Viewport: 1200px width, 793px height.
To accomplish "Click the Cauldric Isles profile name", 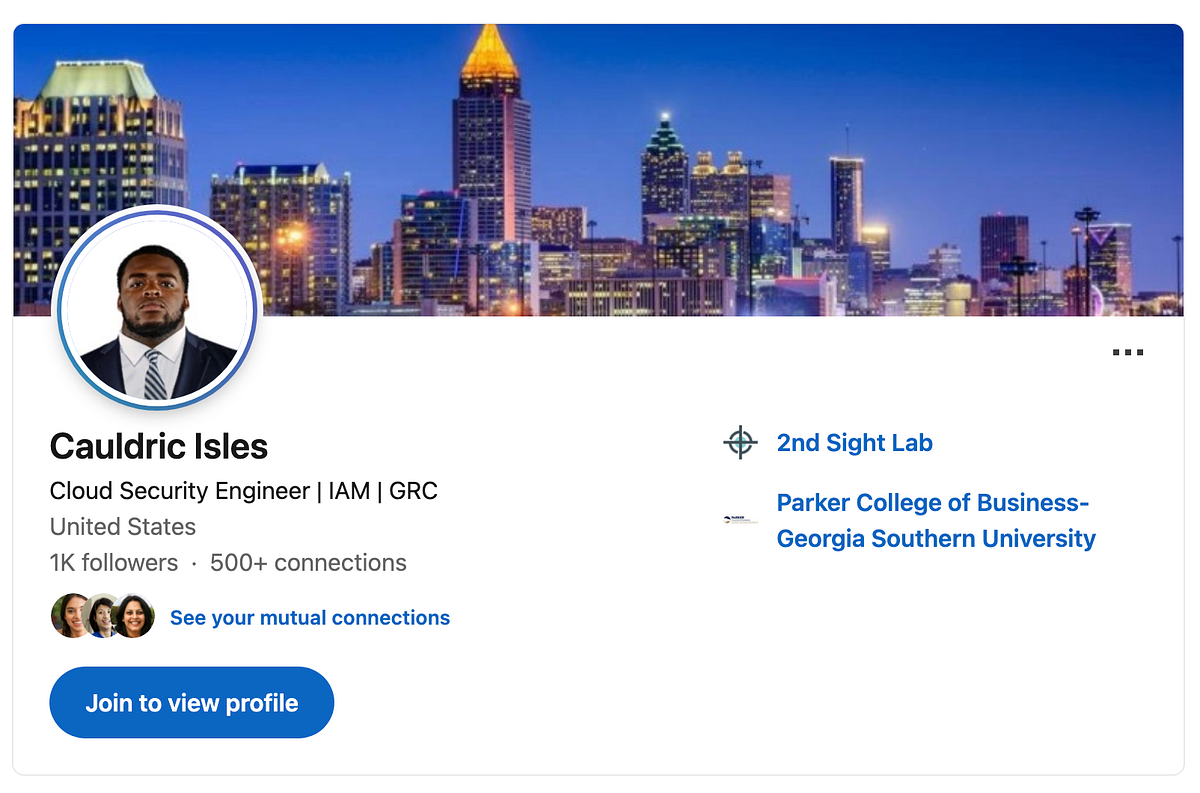I will tap(159, 446).
